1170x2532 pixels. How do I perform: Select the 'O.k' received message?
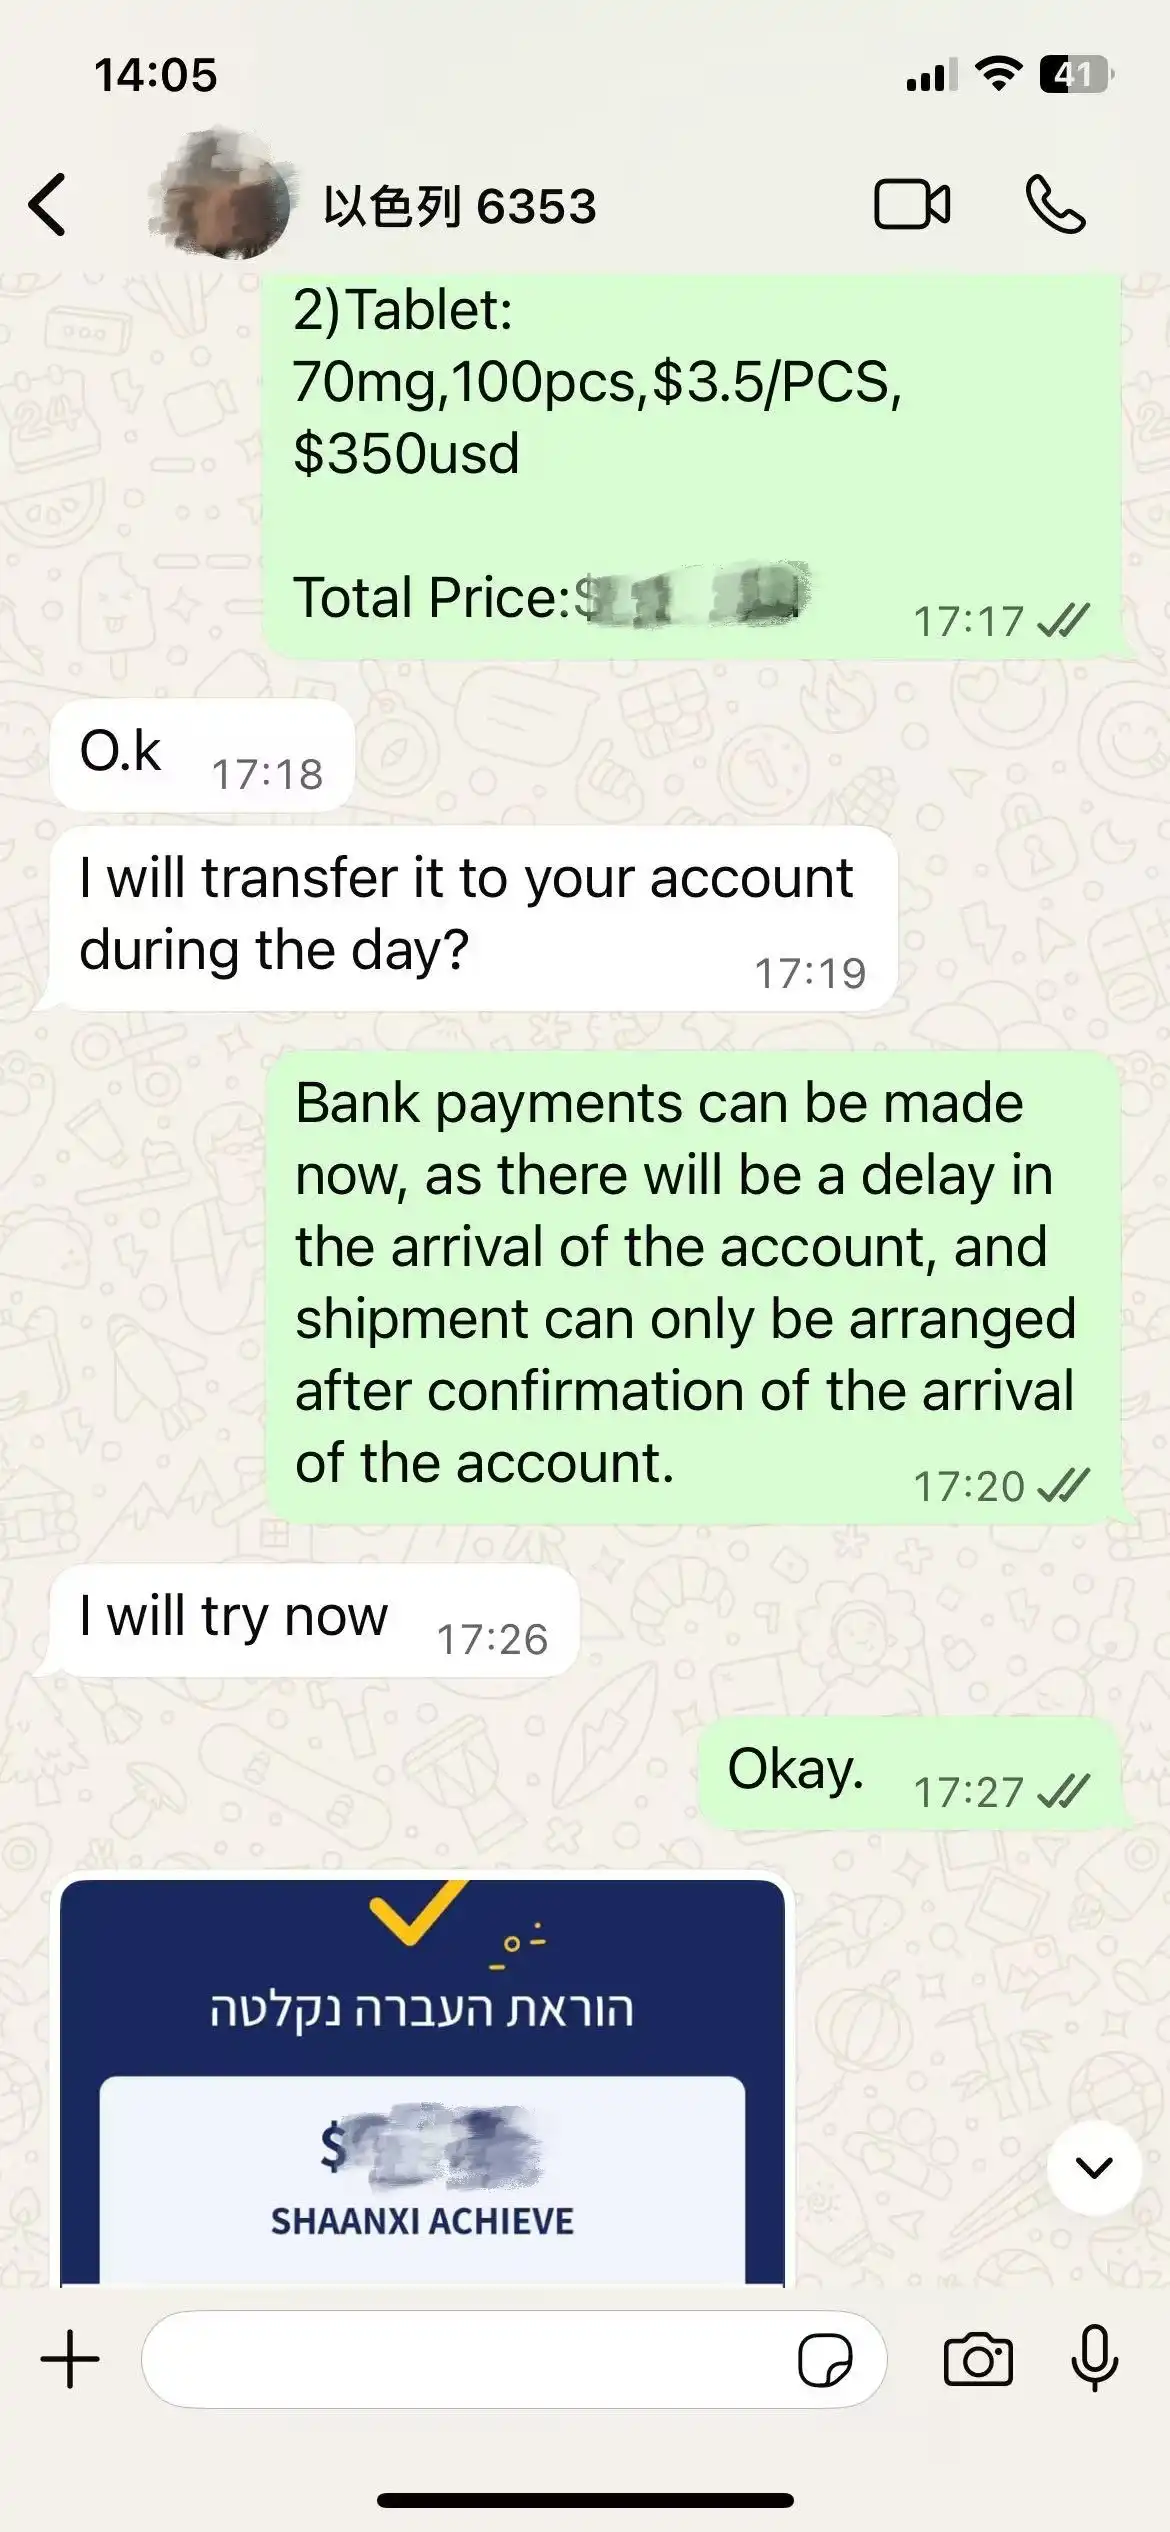click(202, 754)
